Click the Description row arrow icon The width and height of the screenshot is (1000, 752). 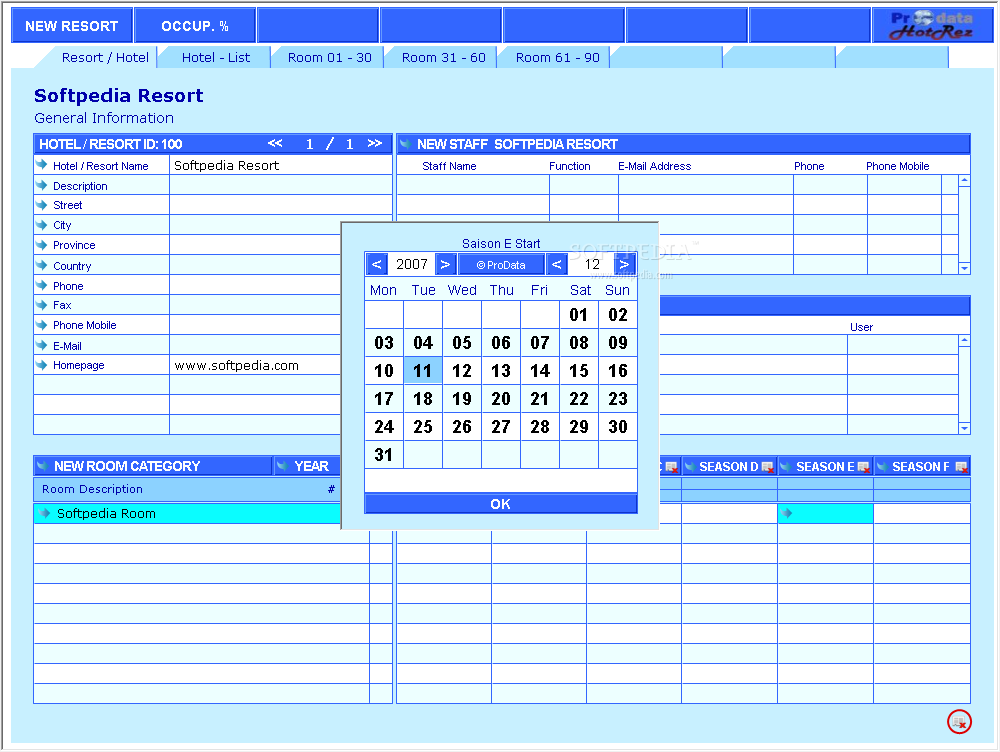tap(42, 185)
